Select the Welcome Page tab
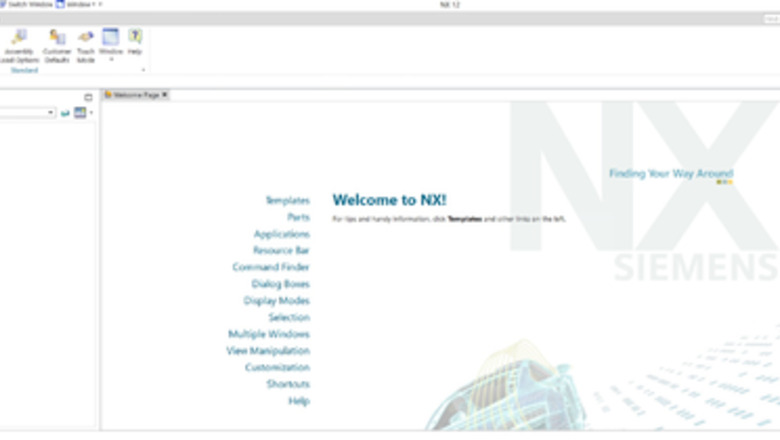780x440 pixels. point(135,95)
